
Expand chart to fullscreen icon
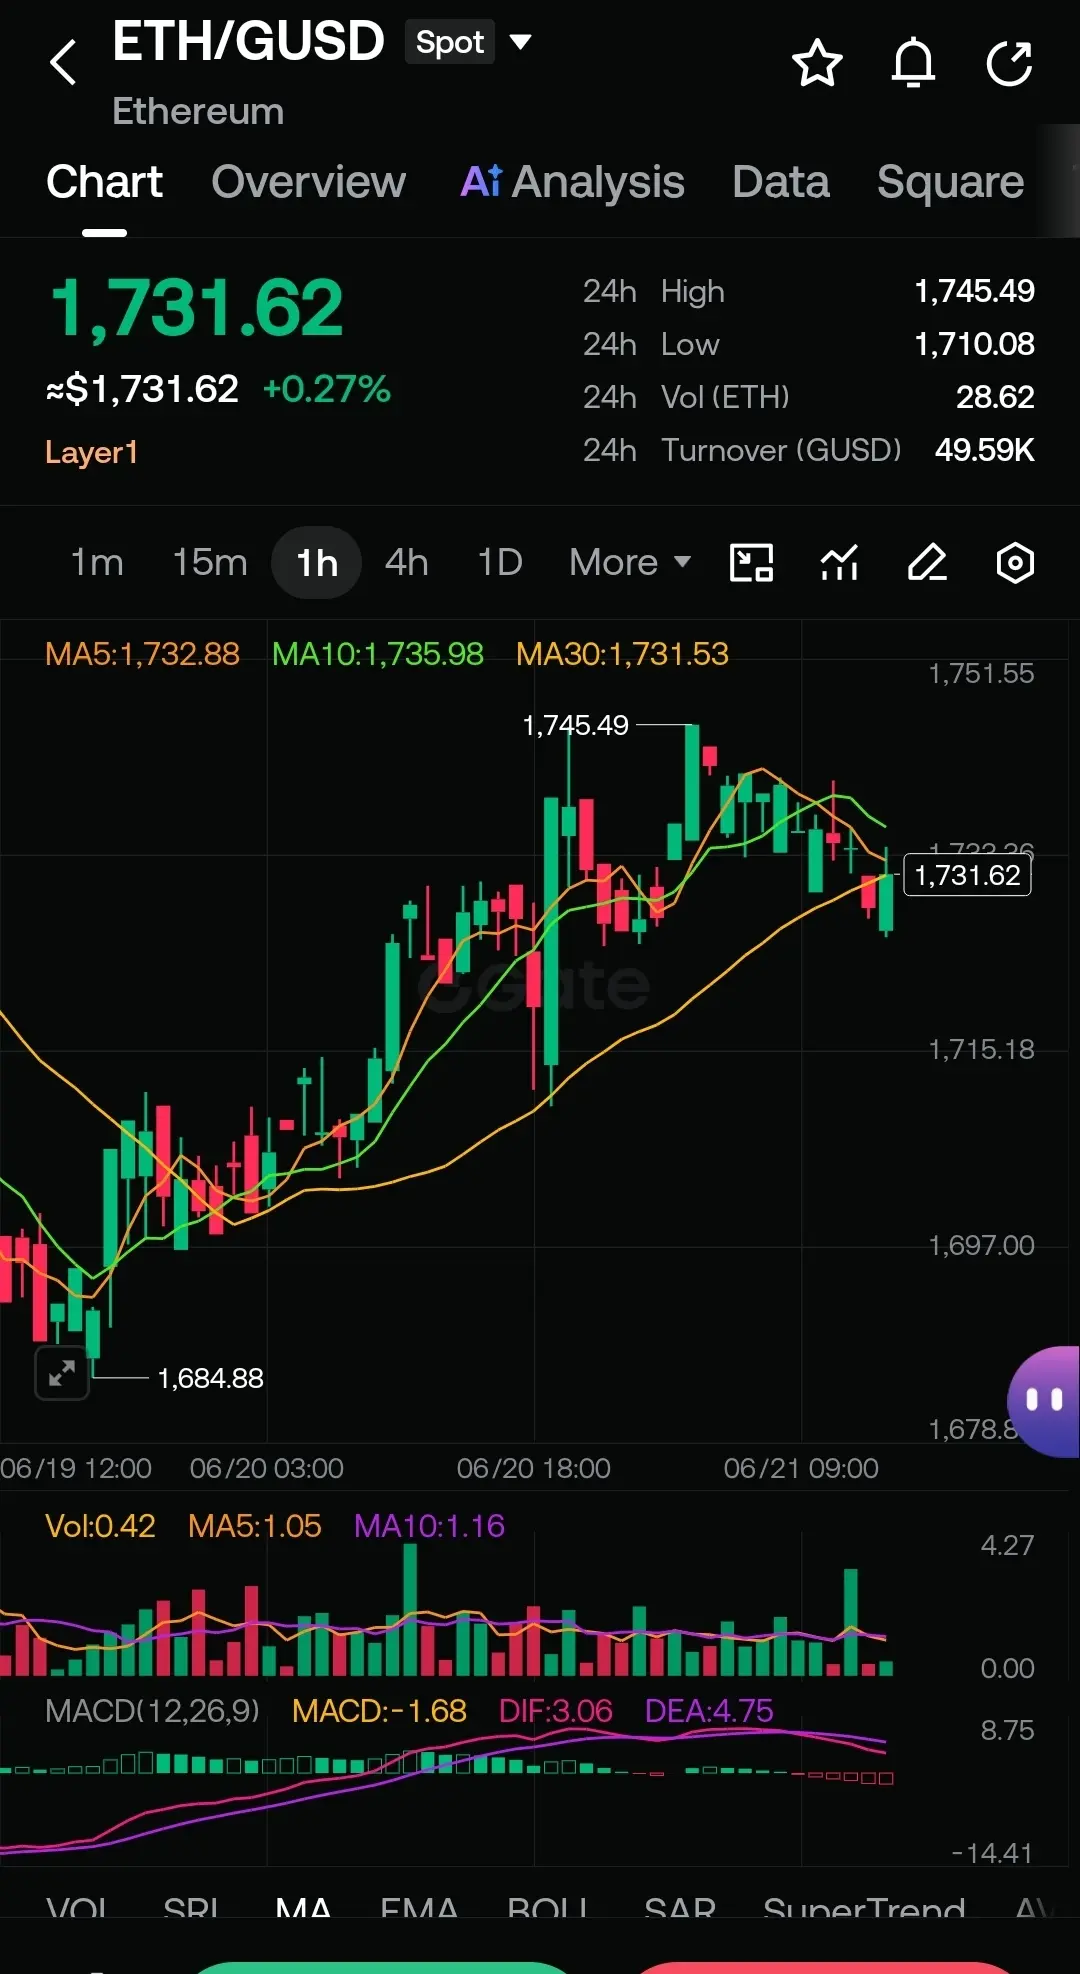[x=62, y=1373]
